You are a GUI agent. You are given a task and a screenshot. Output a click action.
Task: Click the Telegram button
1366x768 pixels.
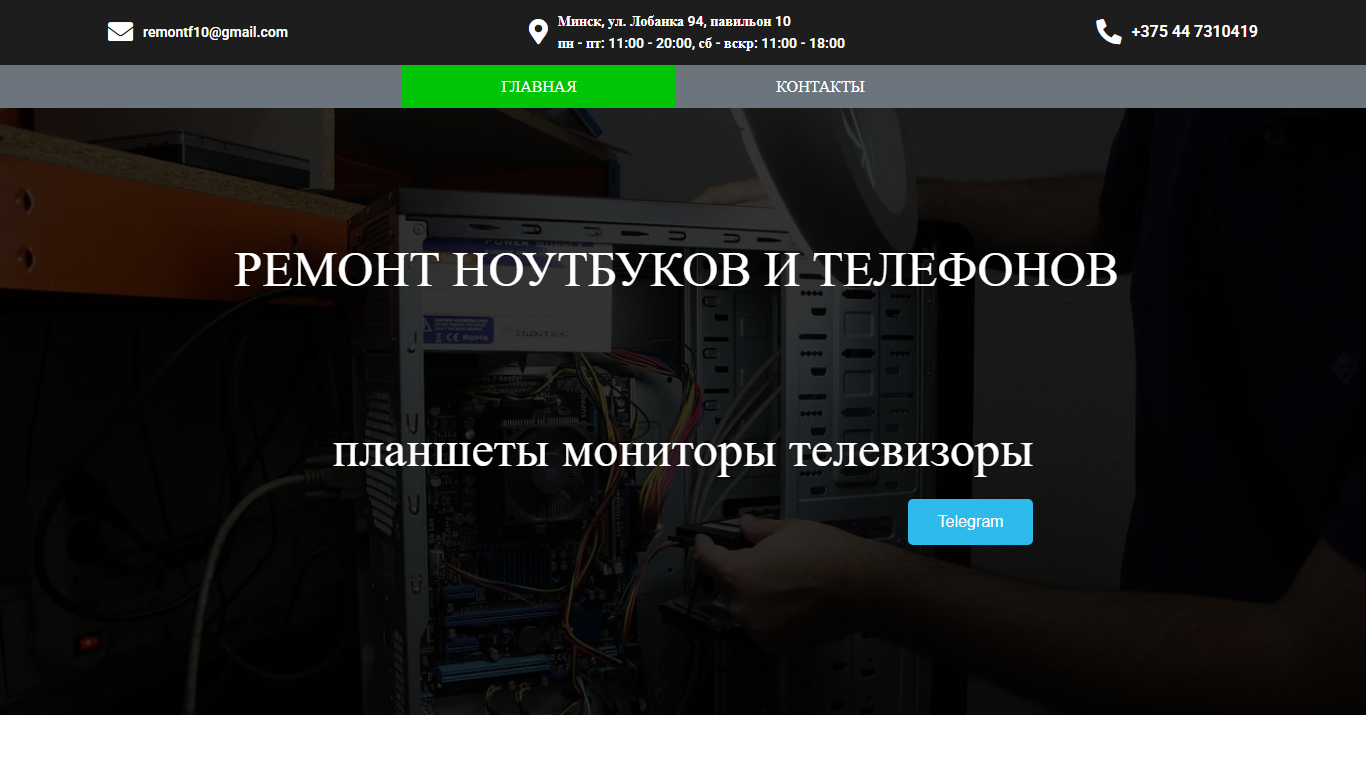click(970, 522)
